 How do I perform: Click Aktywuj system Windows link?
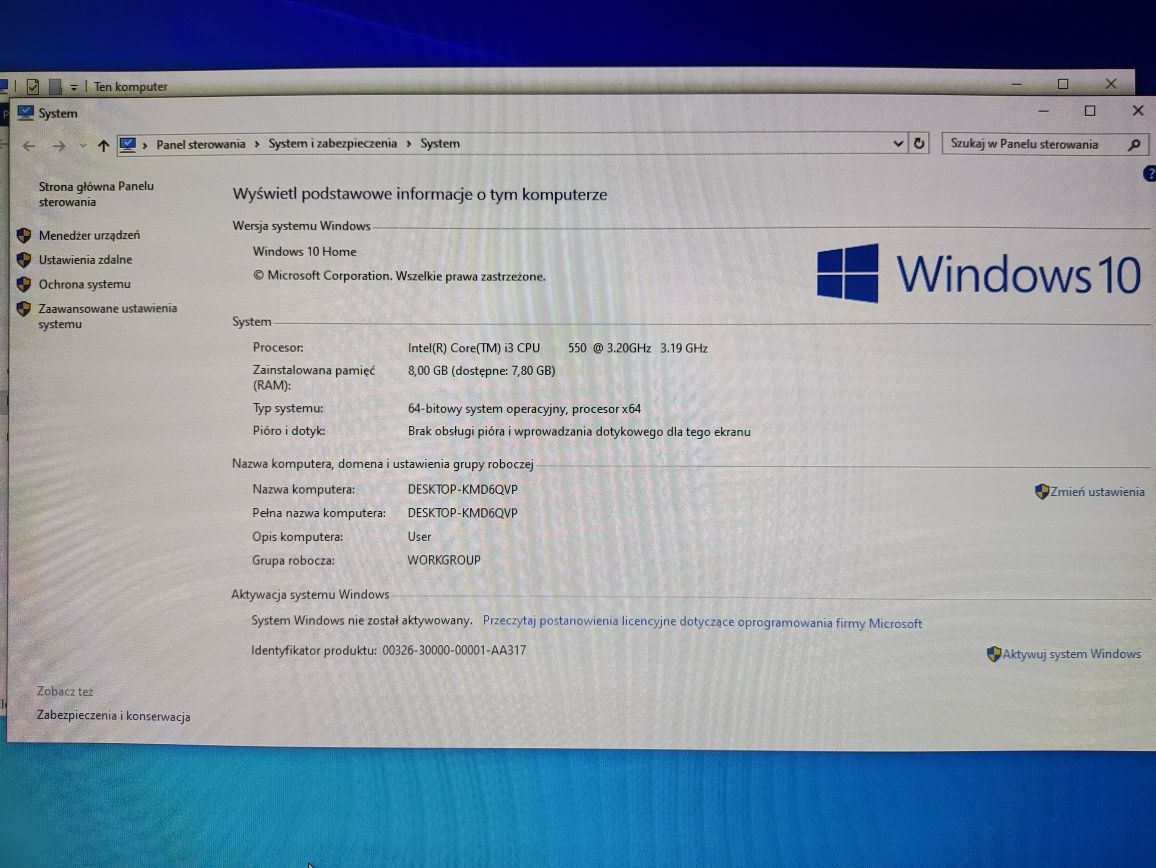(x=1071, y=653)
